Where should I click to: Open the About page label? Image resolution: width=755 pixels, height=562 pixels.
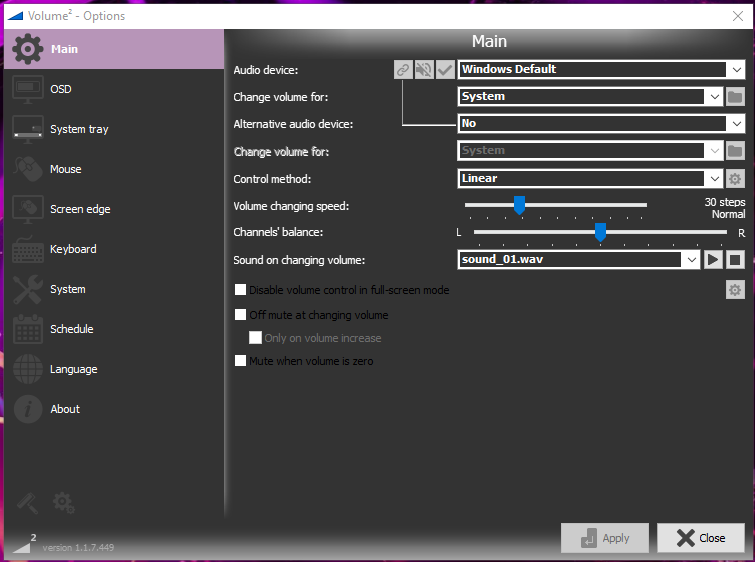coord(65,409)
